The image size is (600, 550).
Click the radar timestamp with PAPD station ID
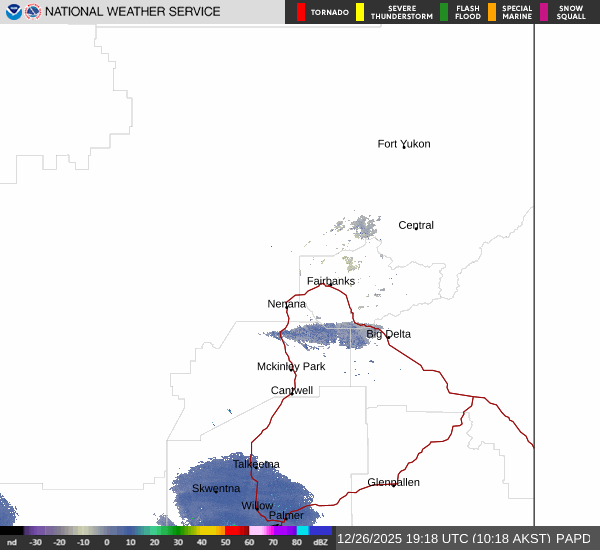pyautogui.click(x=464, y=538)
